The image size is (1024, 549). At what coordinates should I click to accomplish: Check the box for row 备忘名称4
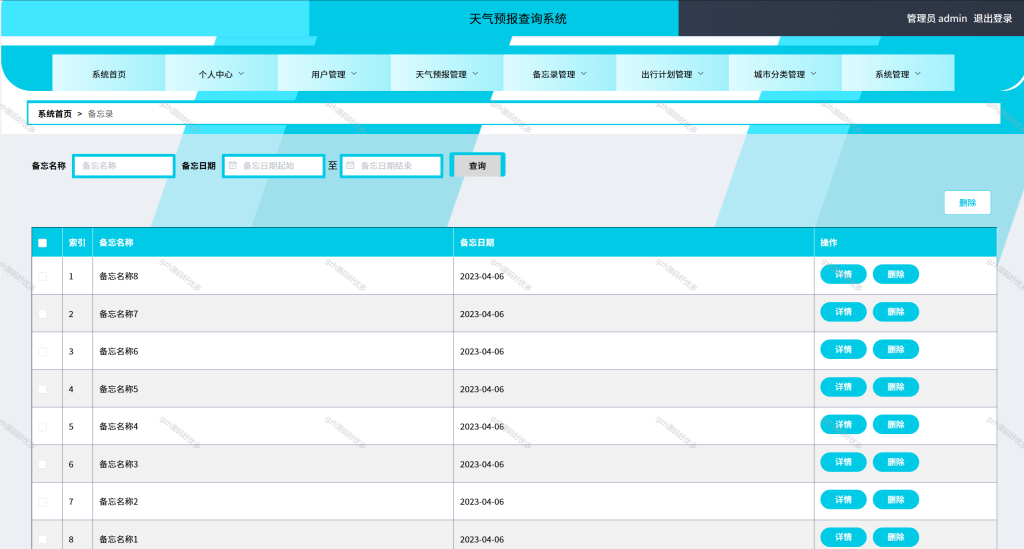tap(42, 427)
